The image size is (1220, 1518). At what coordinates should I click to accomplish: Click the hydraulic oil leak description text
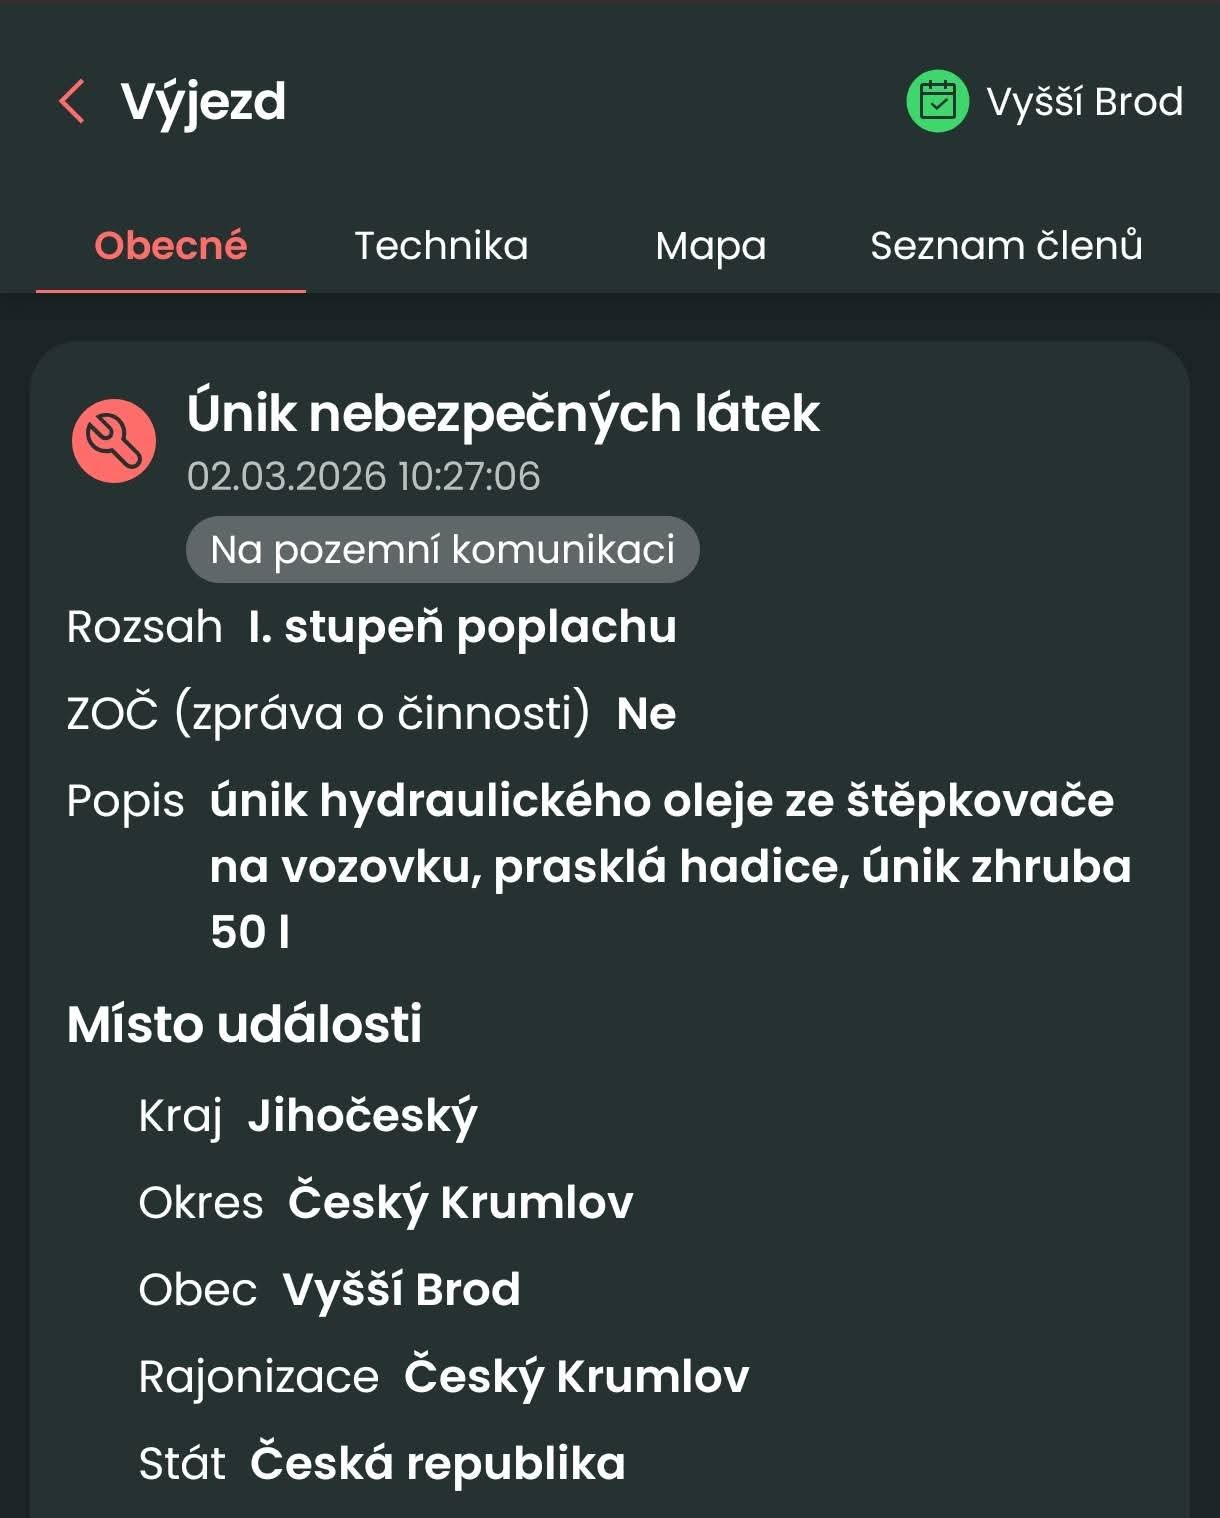670,865
